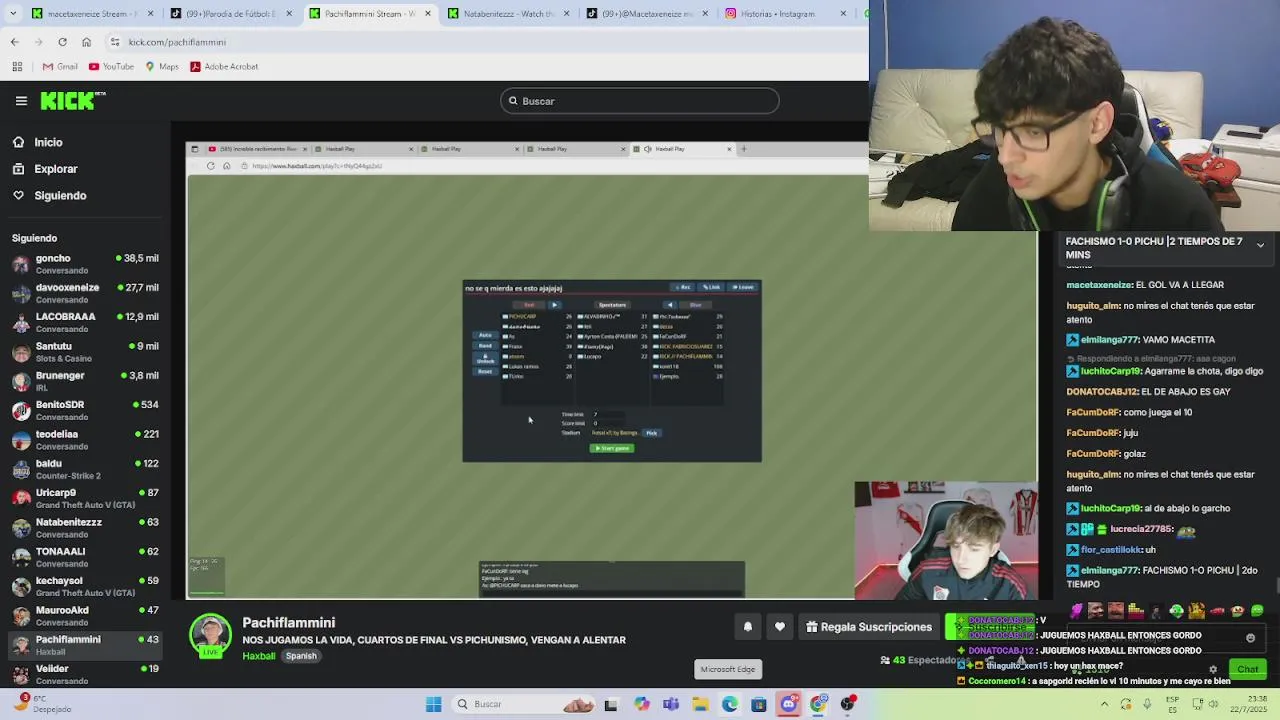Open kechaysol's channel
1280x720 pixels.
click(x=85, y=586)
